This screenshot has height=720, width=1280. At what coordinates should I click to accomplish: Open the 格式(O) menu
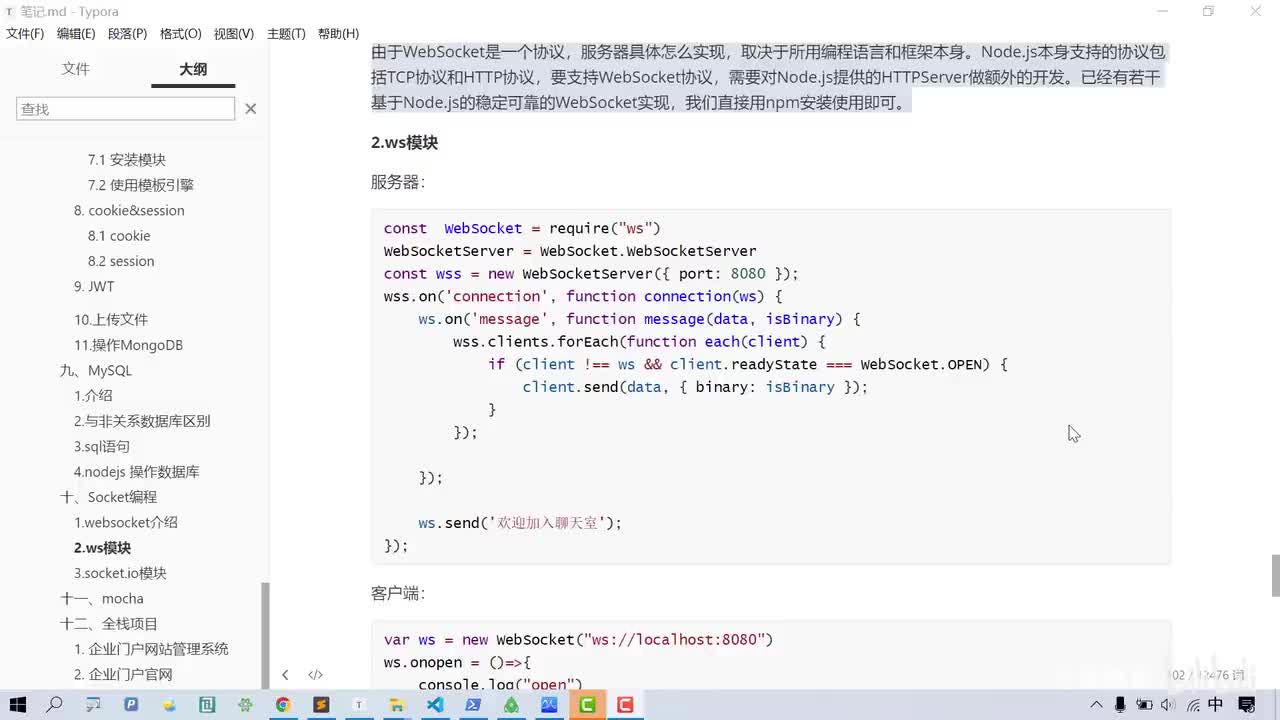[181, 34]
